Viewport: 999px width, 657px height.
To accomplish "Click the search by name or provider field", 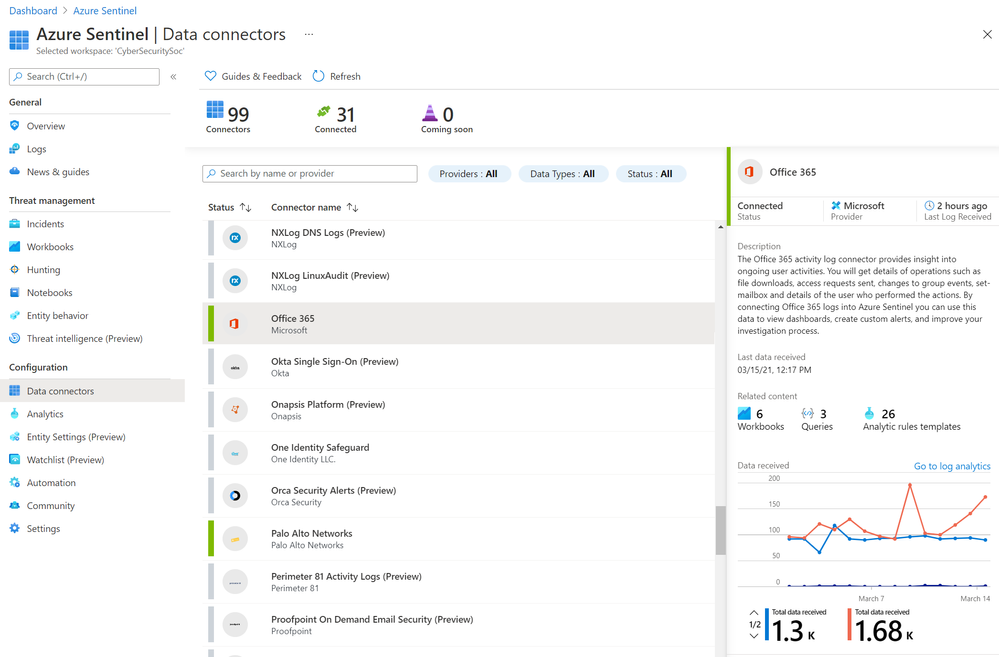I will (x=310, y=174).
